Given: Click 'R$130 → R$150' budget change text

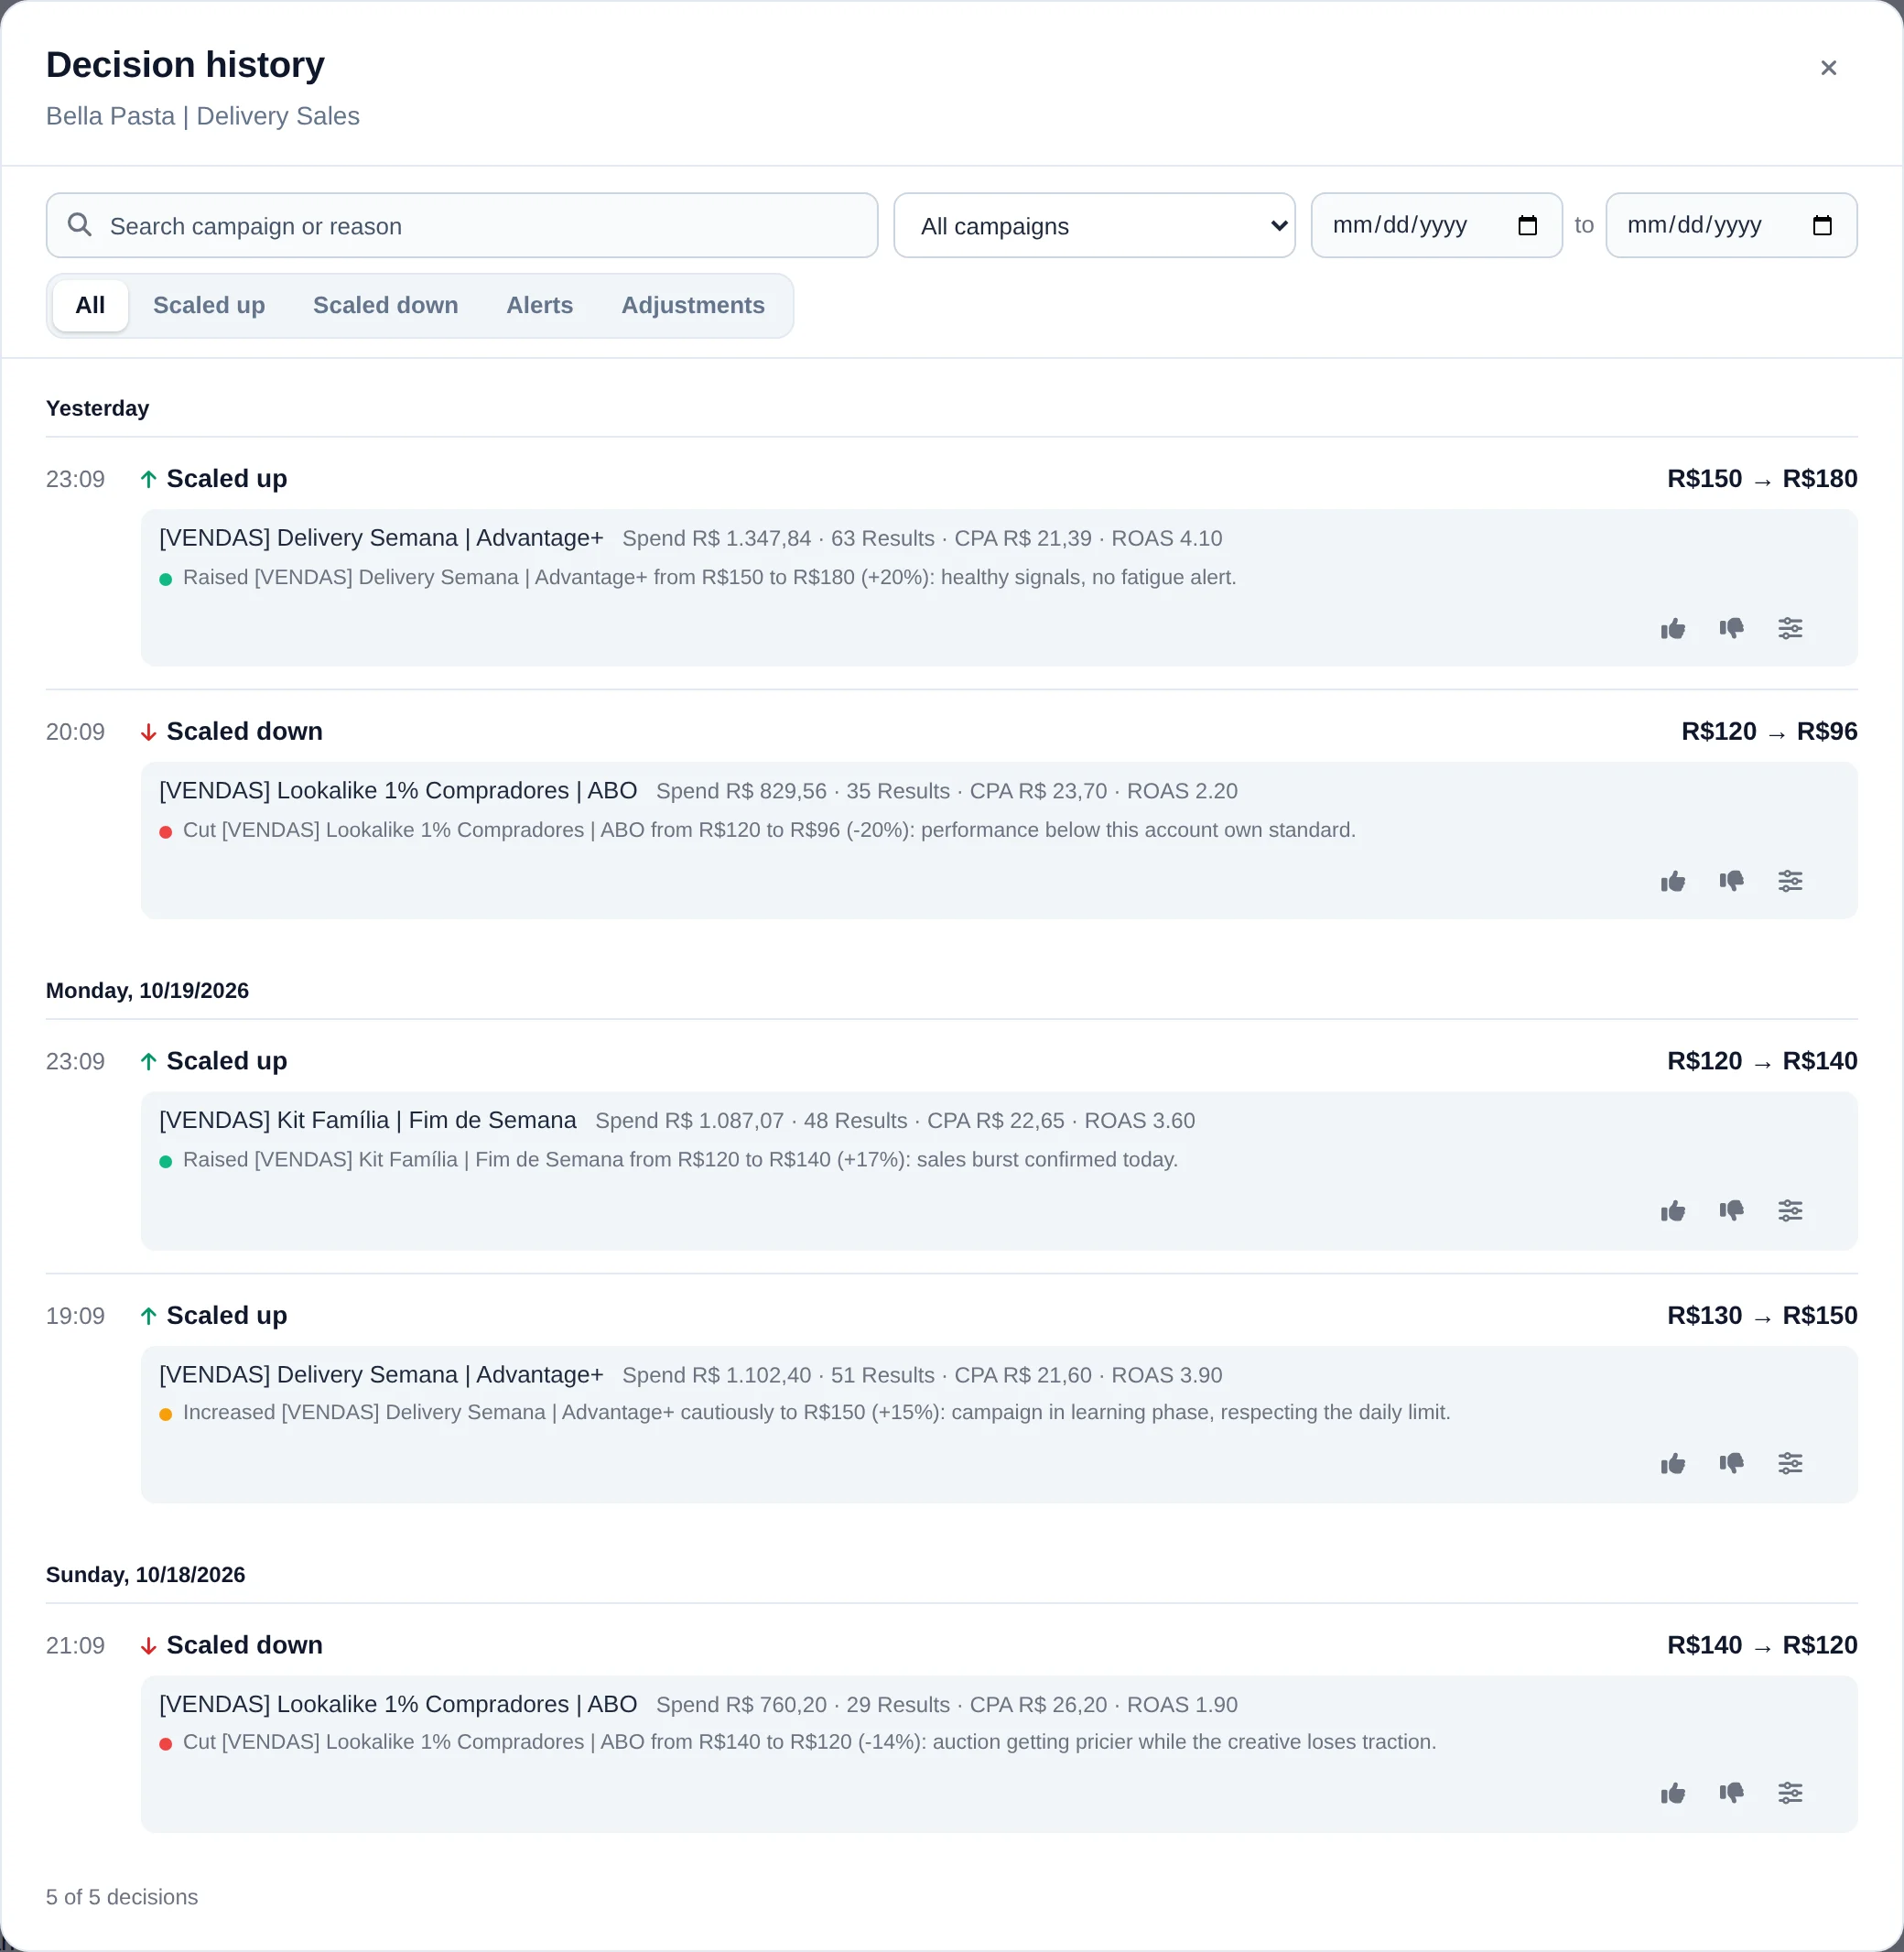Looking at the screenshot, I should pyautogui.click(x=1762, y=1315).
